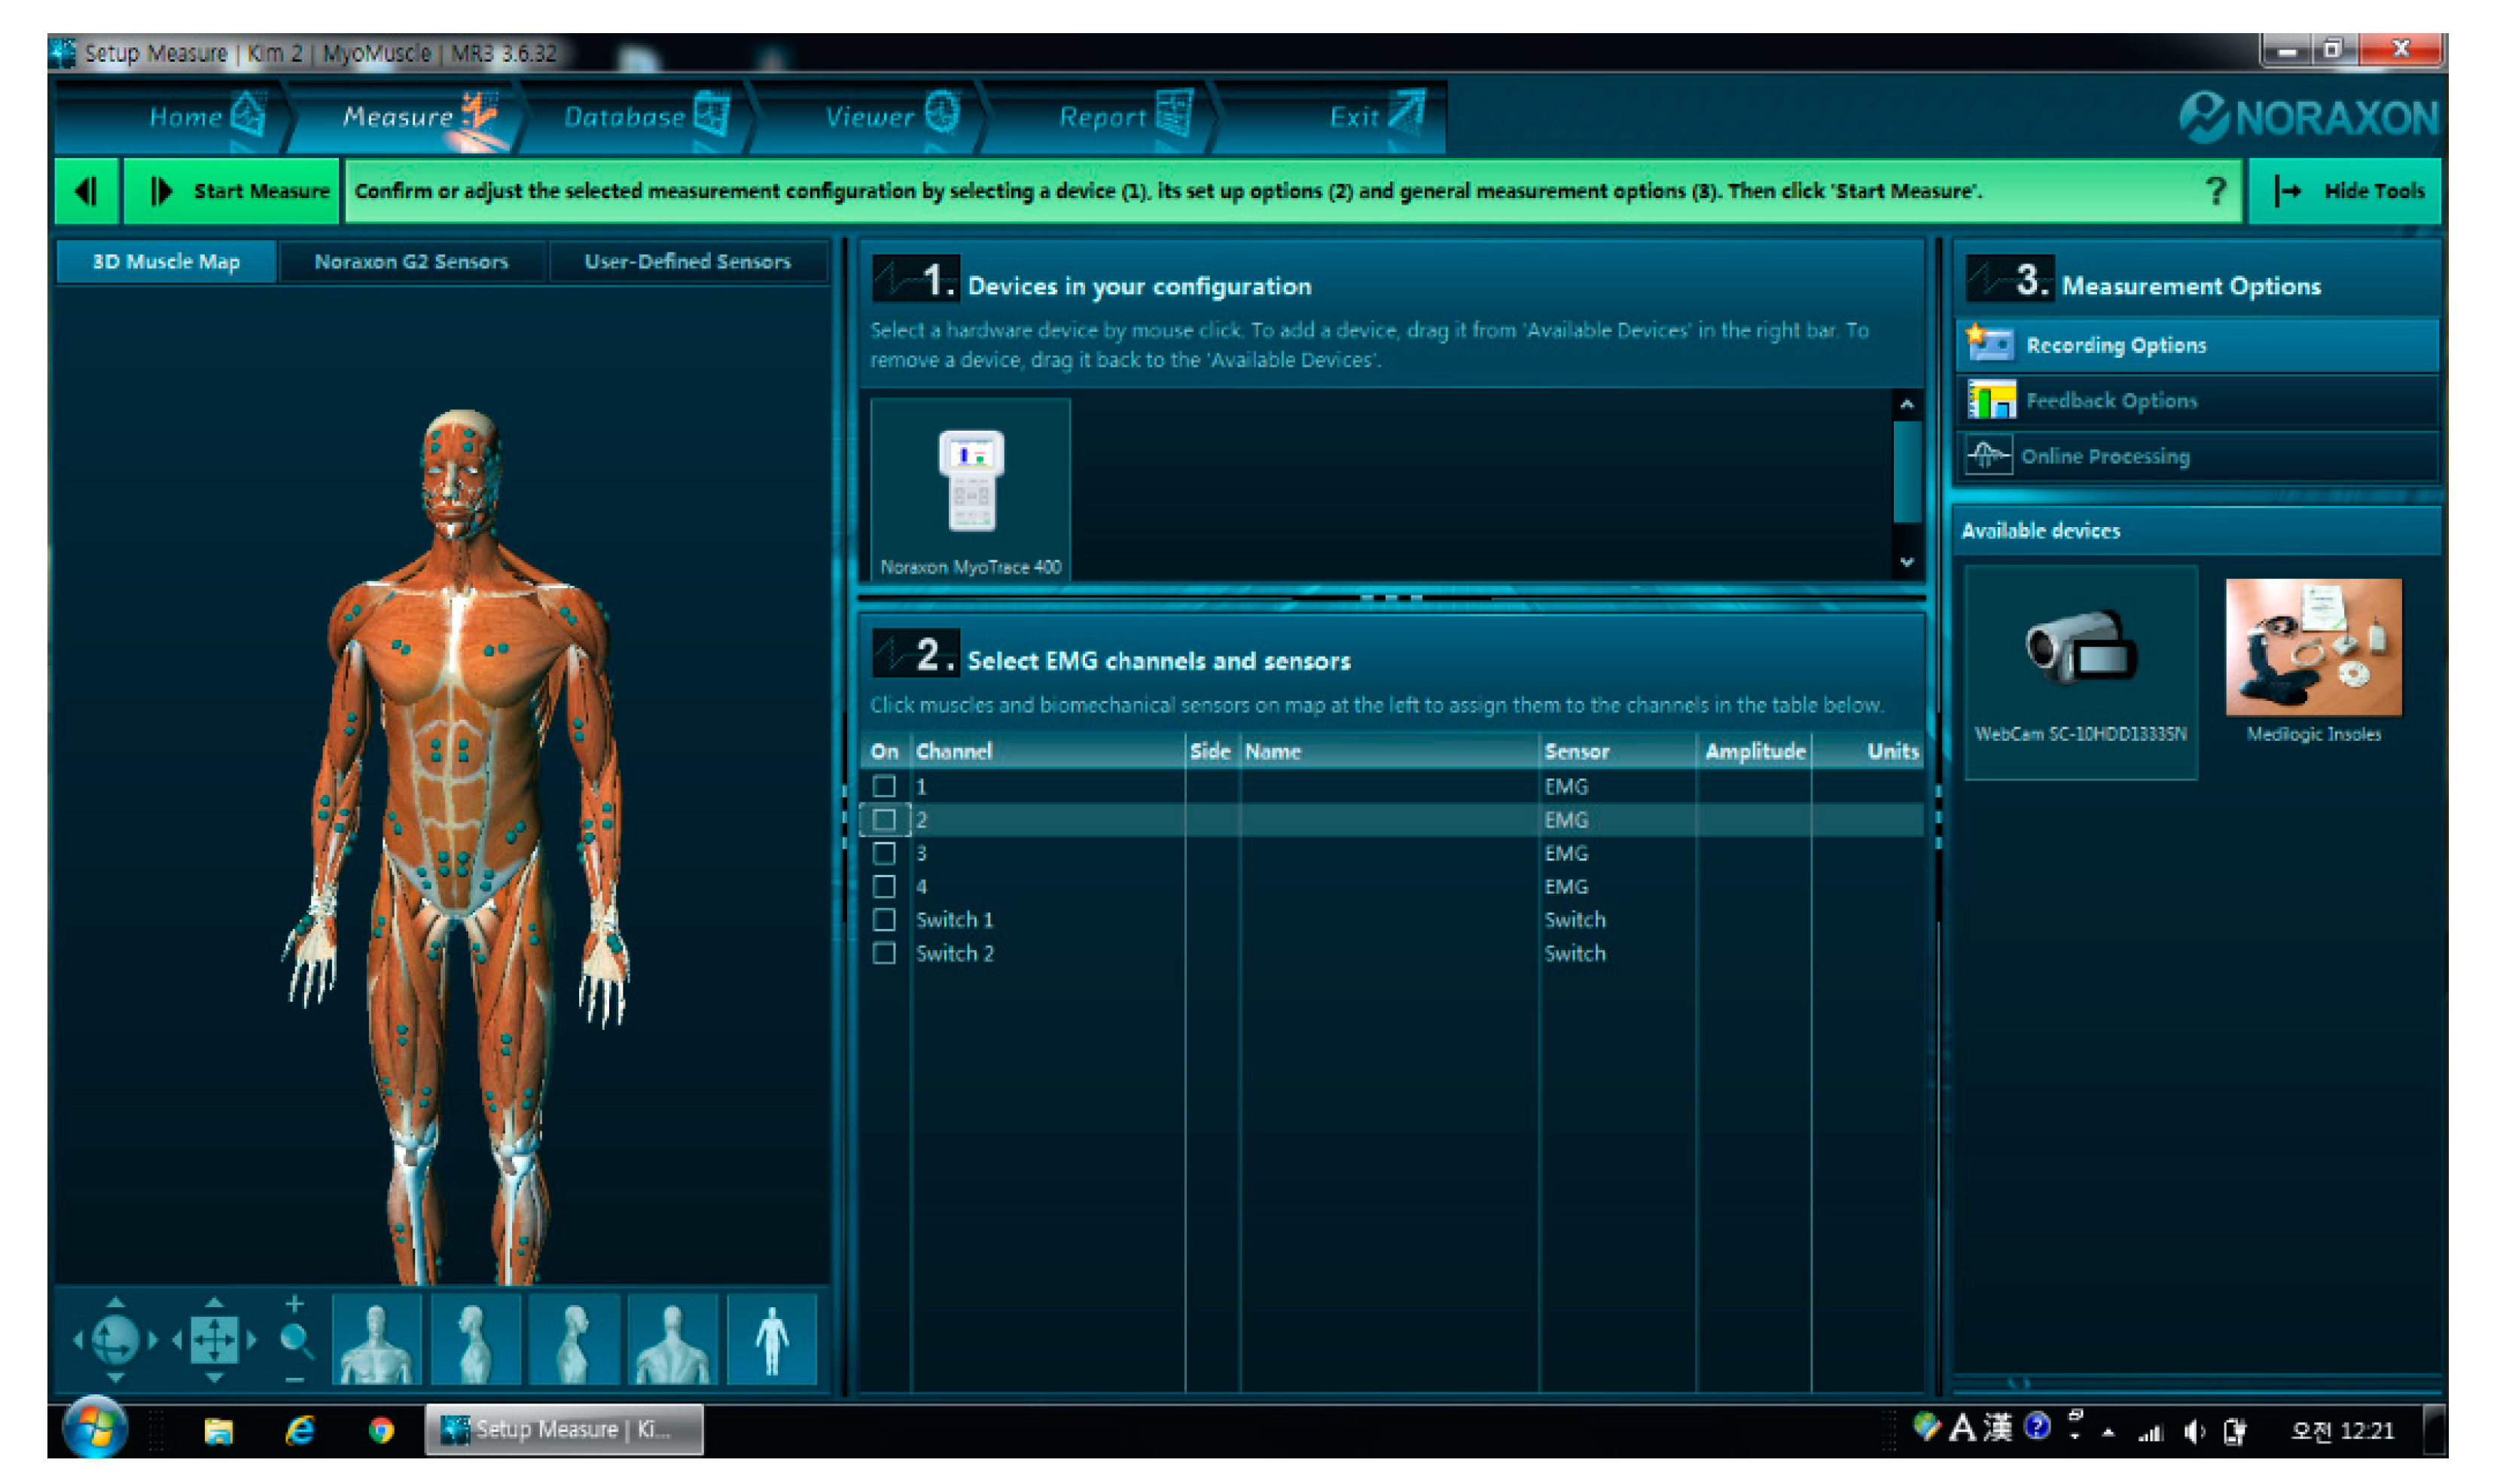Click Hide Tools button

[x=2346, y=190]
